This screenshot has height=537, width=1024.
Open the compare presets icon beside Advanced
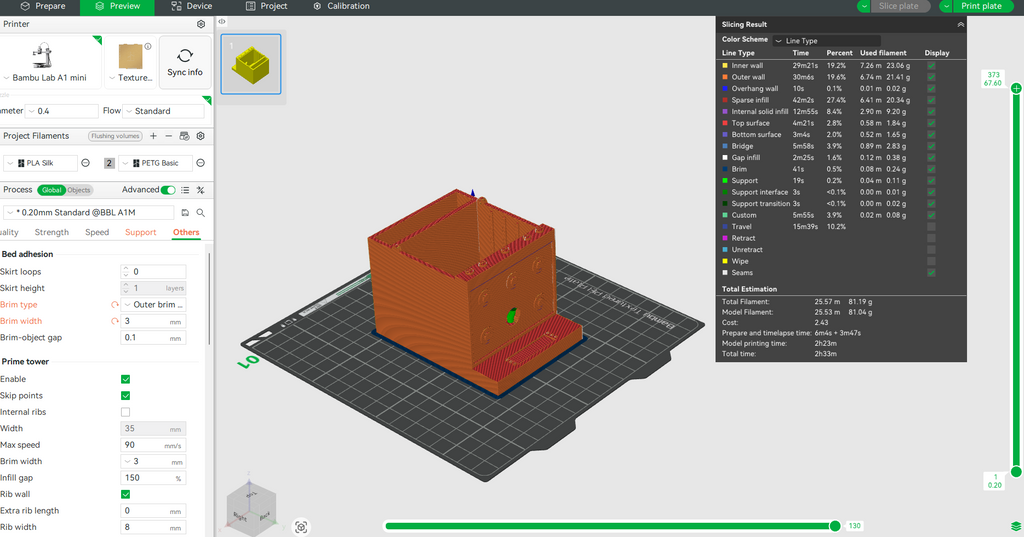click(x=201, y=190)
